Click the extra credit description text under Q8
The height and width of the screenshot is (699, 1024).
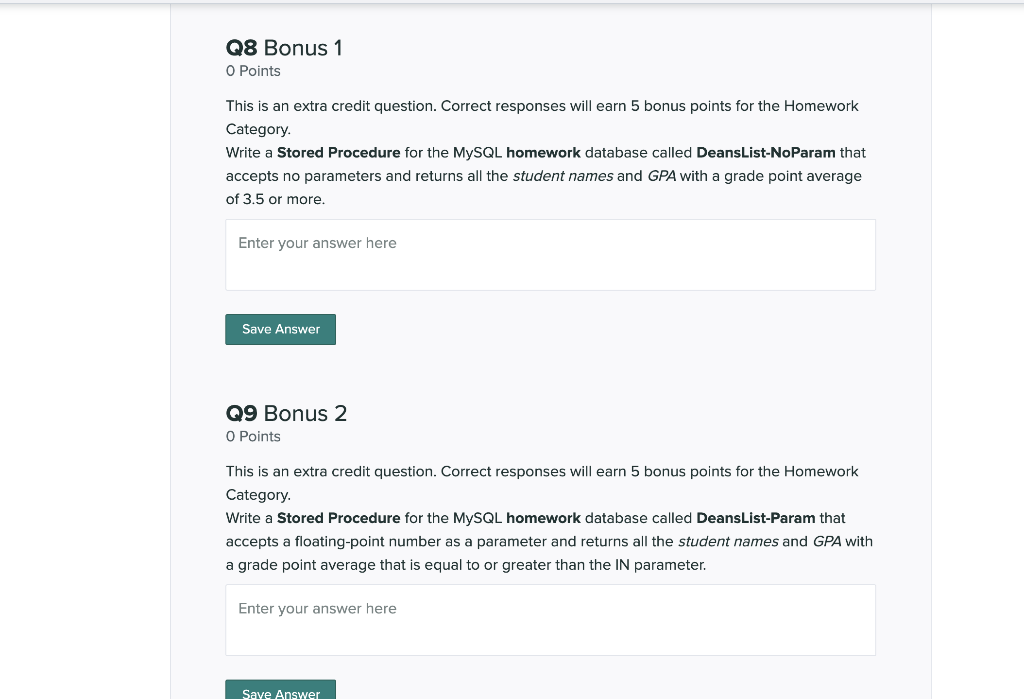click(540, 106)
